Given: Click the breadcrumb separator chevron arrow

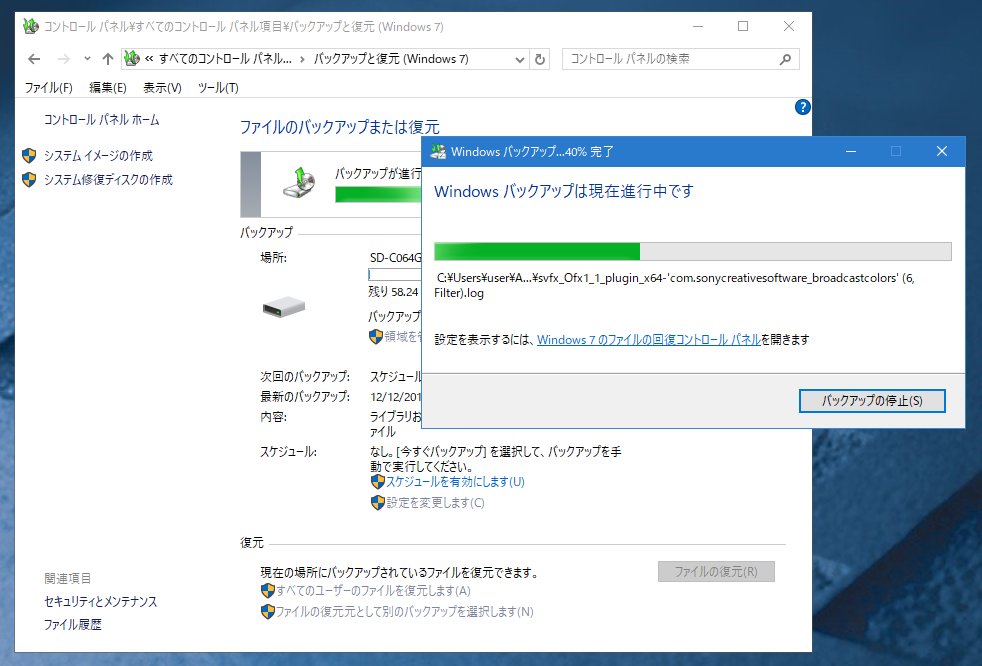Looking at the screenshot, I should [x=302, y=60].
